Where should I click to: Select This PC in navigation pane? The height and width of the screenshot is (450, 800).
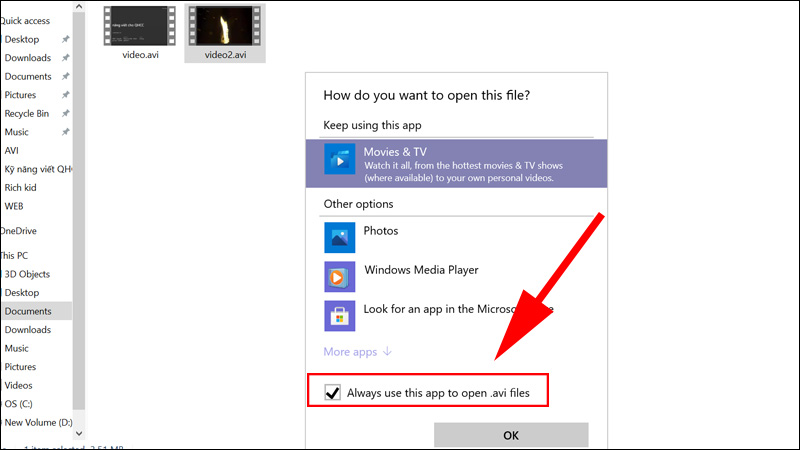point(14,255)
